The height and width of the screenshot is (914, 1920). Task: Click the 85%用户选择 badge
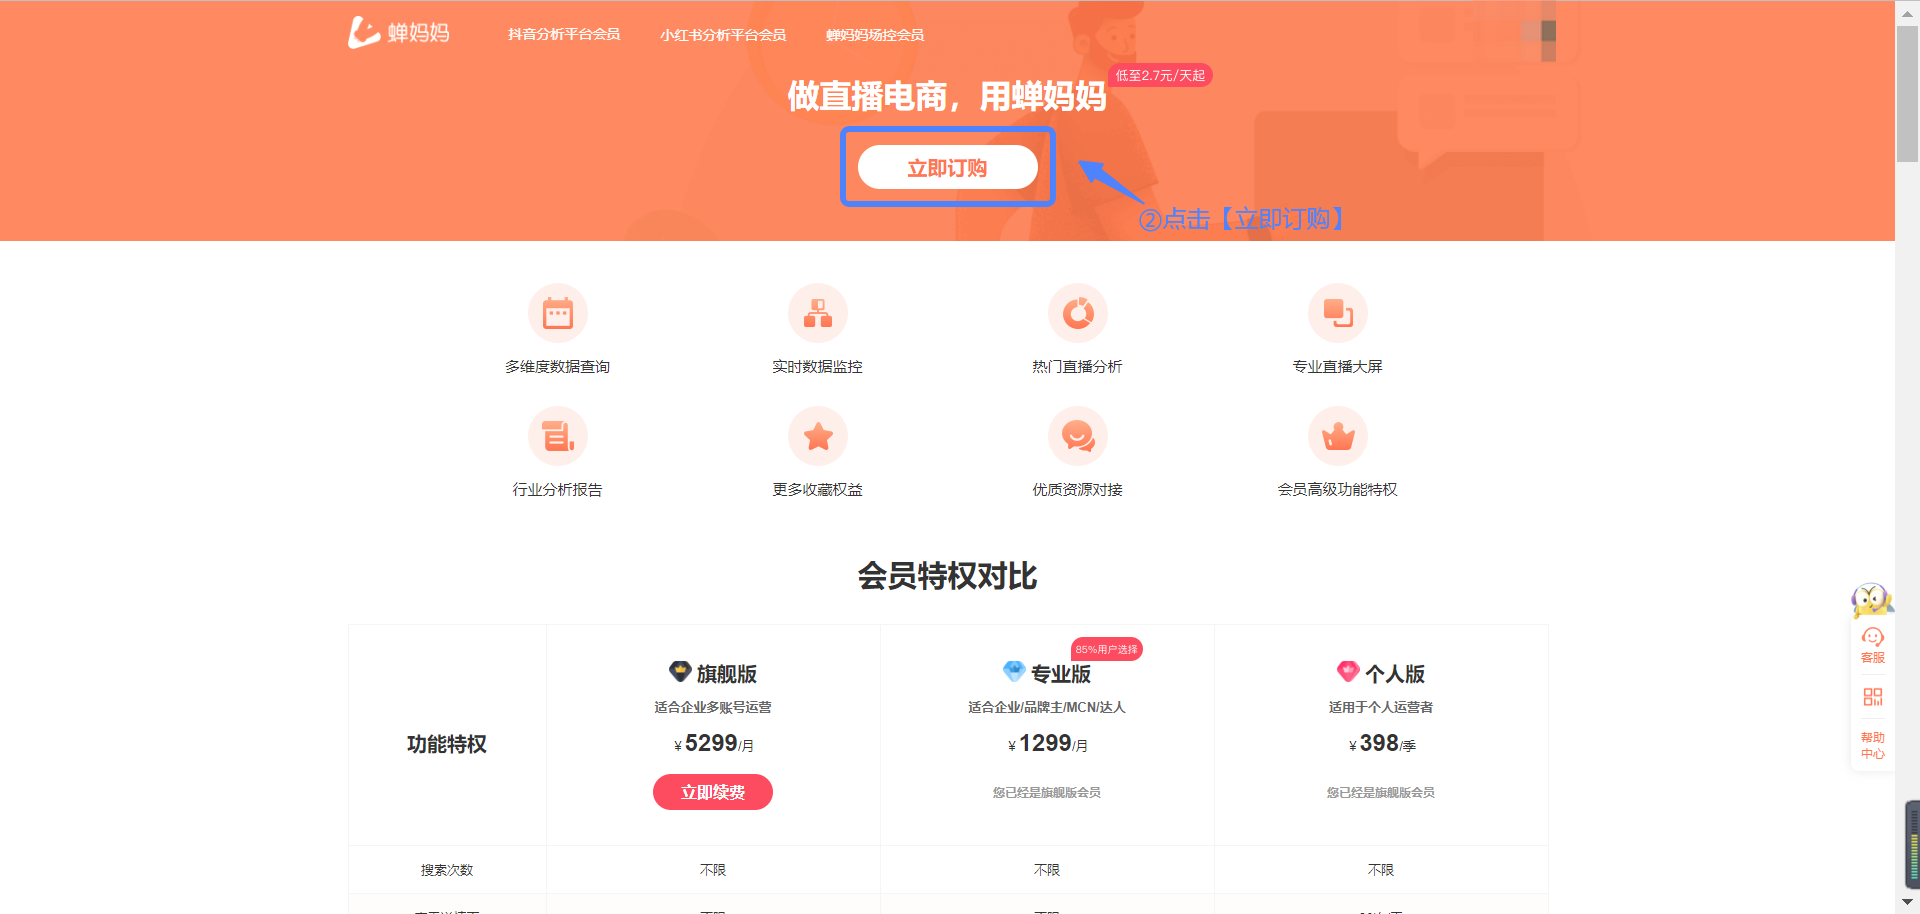coord(1106,649)
